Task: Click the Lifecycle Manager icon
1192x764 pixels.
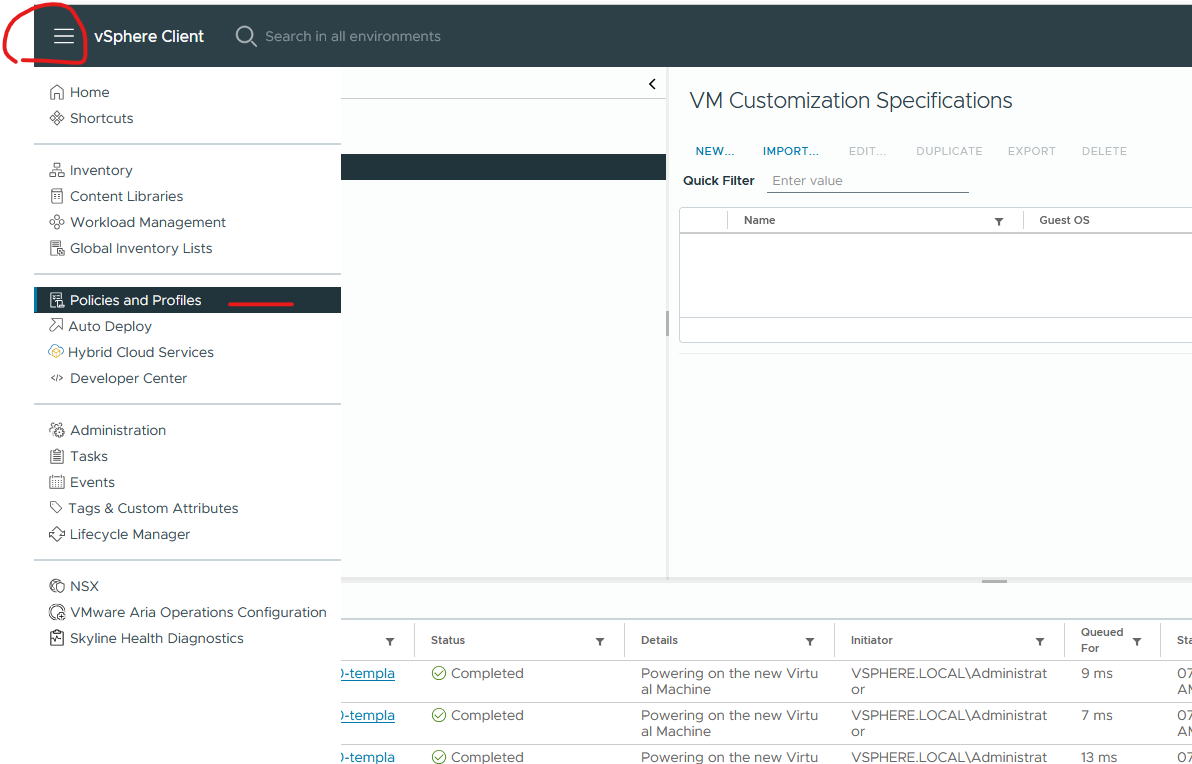Action: point(56,534)
